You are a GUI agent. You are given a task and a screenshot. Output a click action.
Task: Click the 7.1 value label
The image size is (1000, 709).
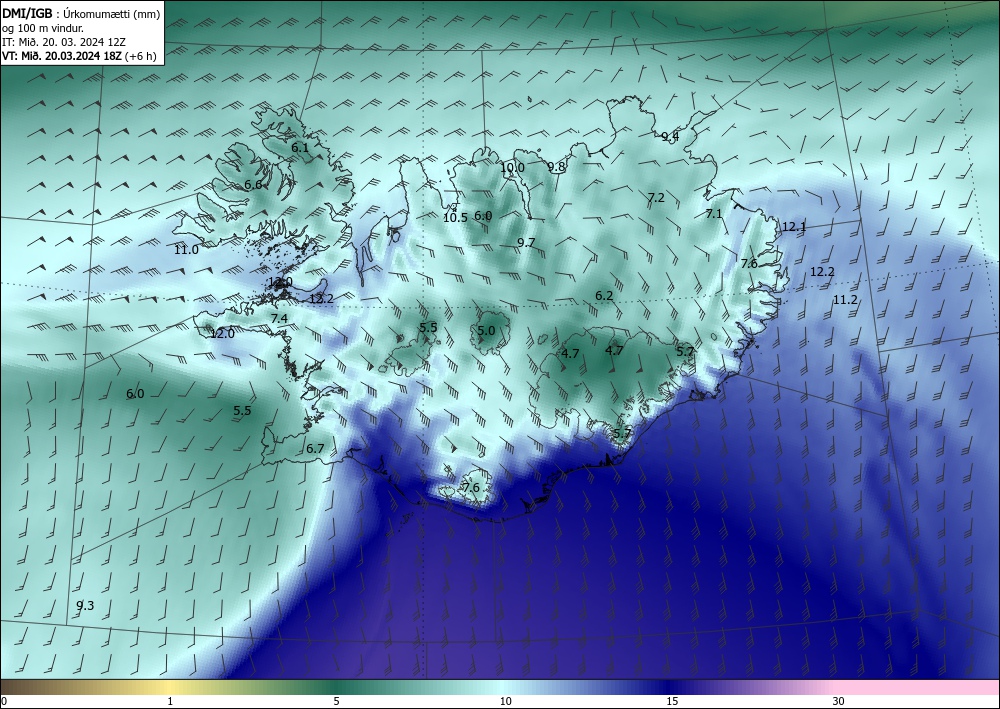pos(714,214)
